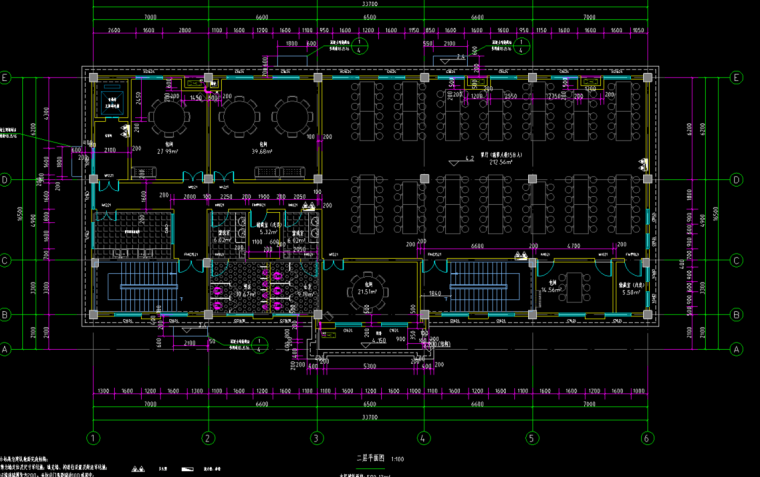Screen dimensions: 760x477
Task: Select the left-side axis bubble A
Action: click(6, 350)
